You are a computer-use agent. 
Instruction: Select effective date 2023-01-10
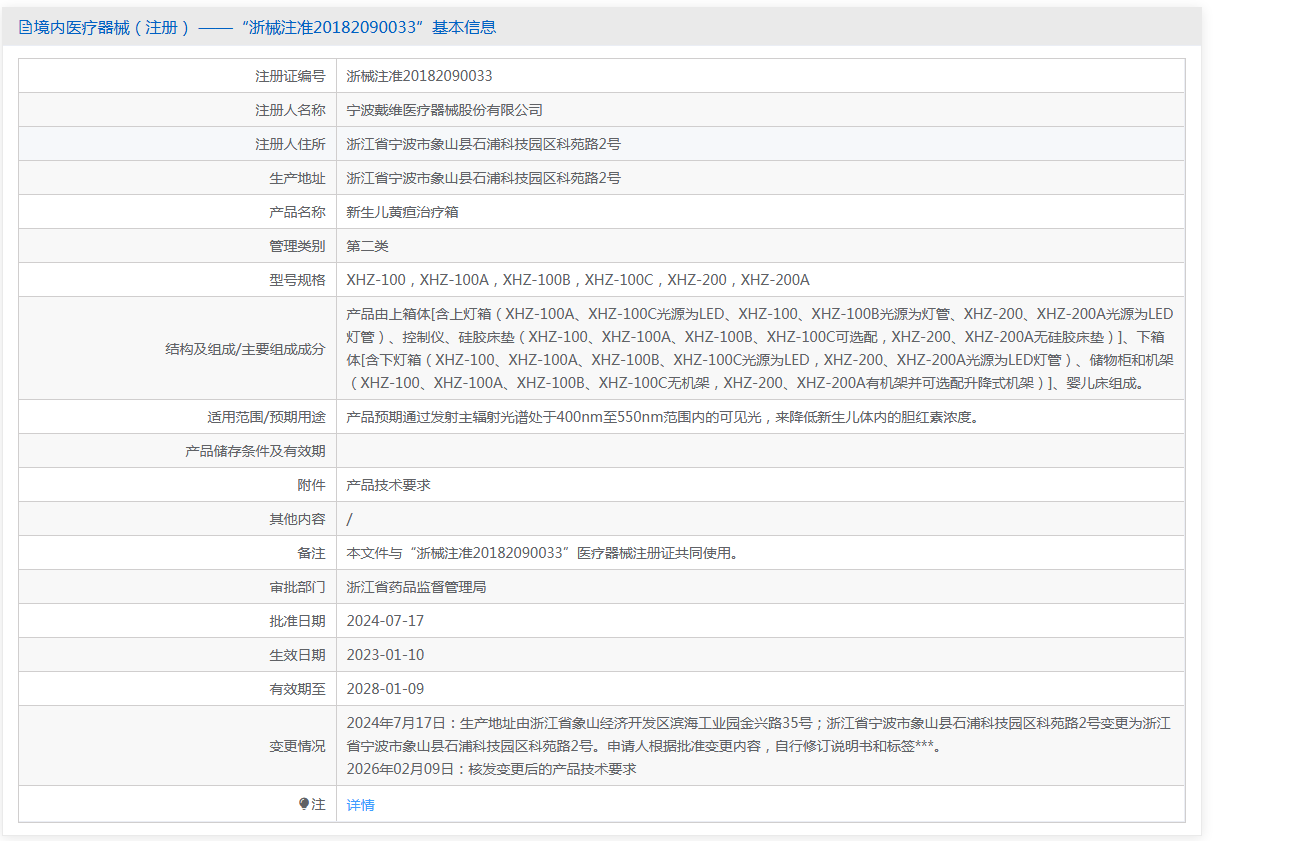385,655
